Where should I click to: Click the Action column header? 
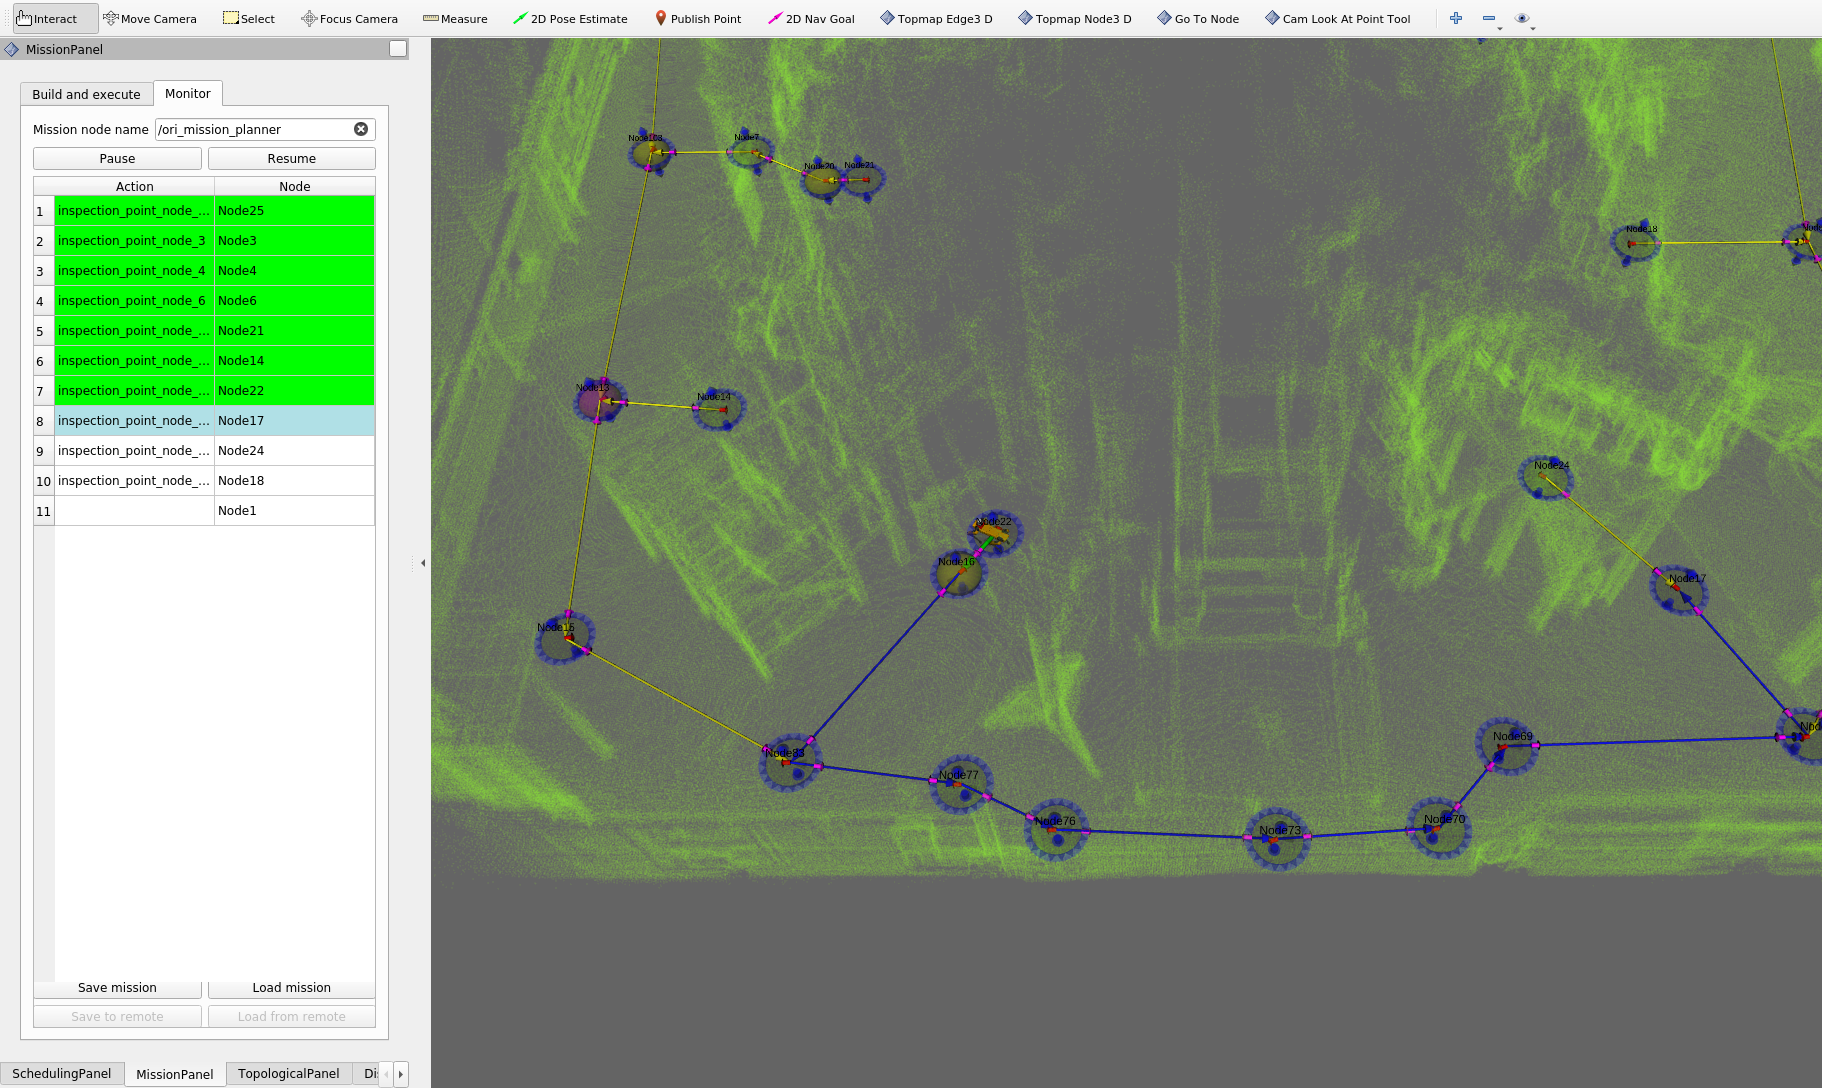point(135,187)
